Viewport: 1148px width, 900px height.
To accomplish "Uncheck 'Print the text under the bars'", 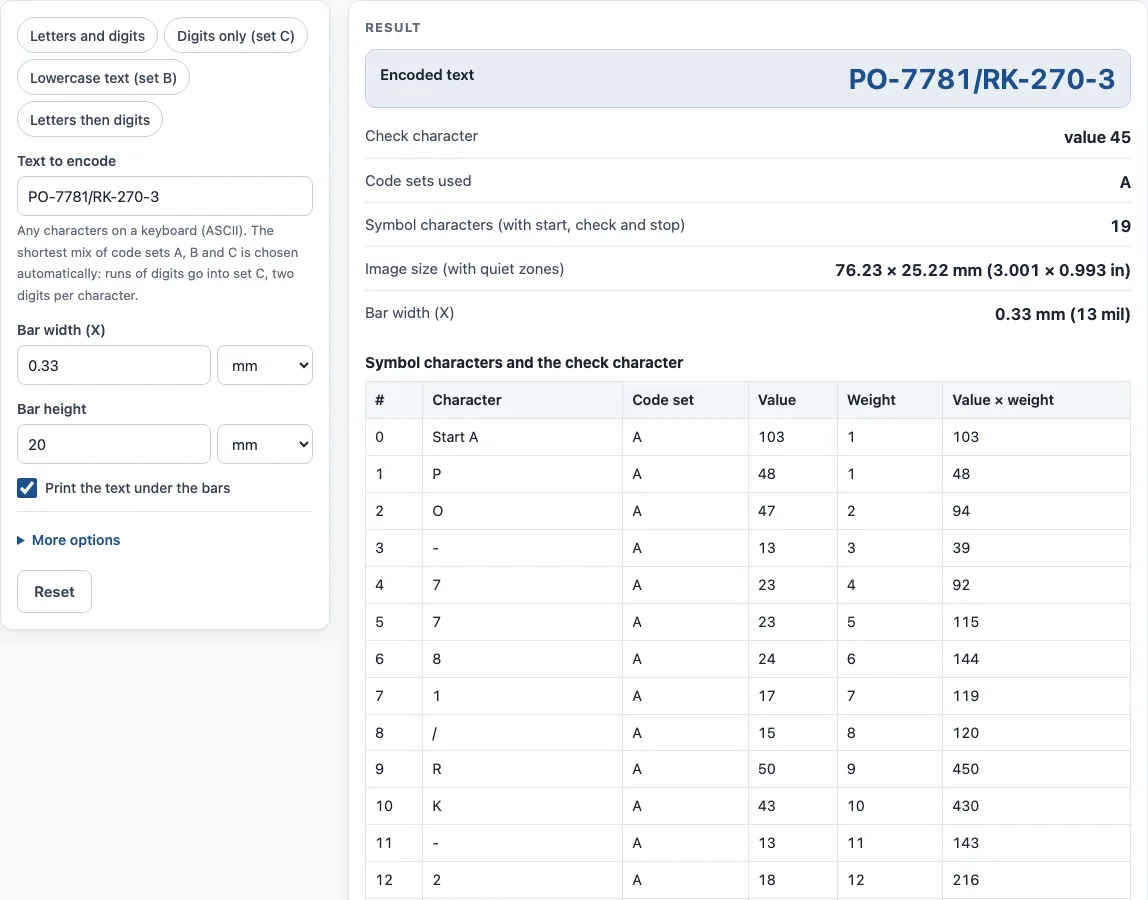I will pyautogui.click(x=27, y=488).
